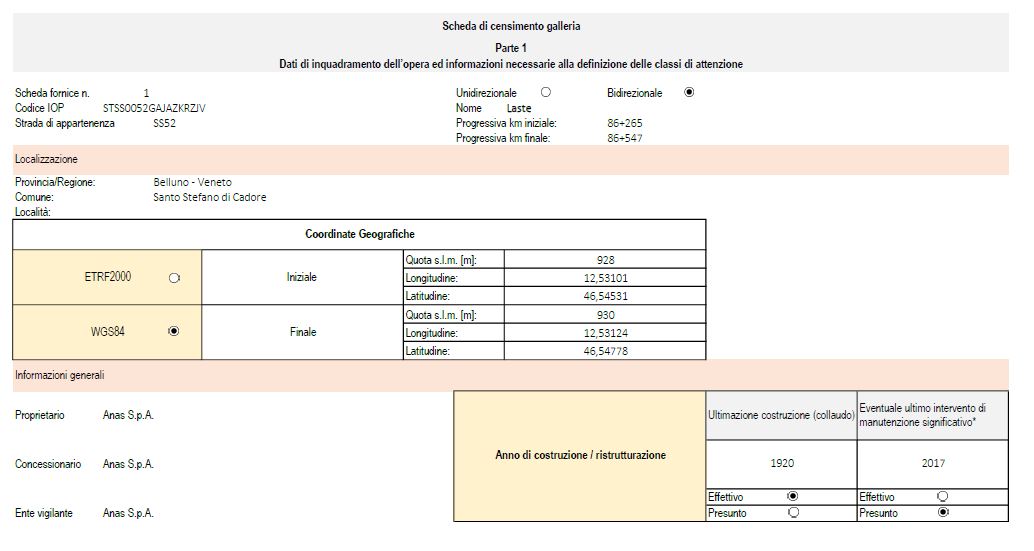Click the Comune value Santo Stefano di Cadore
This screenshot has width=1034, height=551.
point(210,197)
